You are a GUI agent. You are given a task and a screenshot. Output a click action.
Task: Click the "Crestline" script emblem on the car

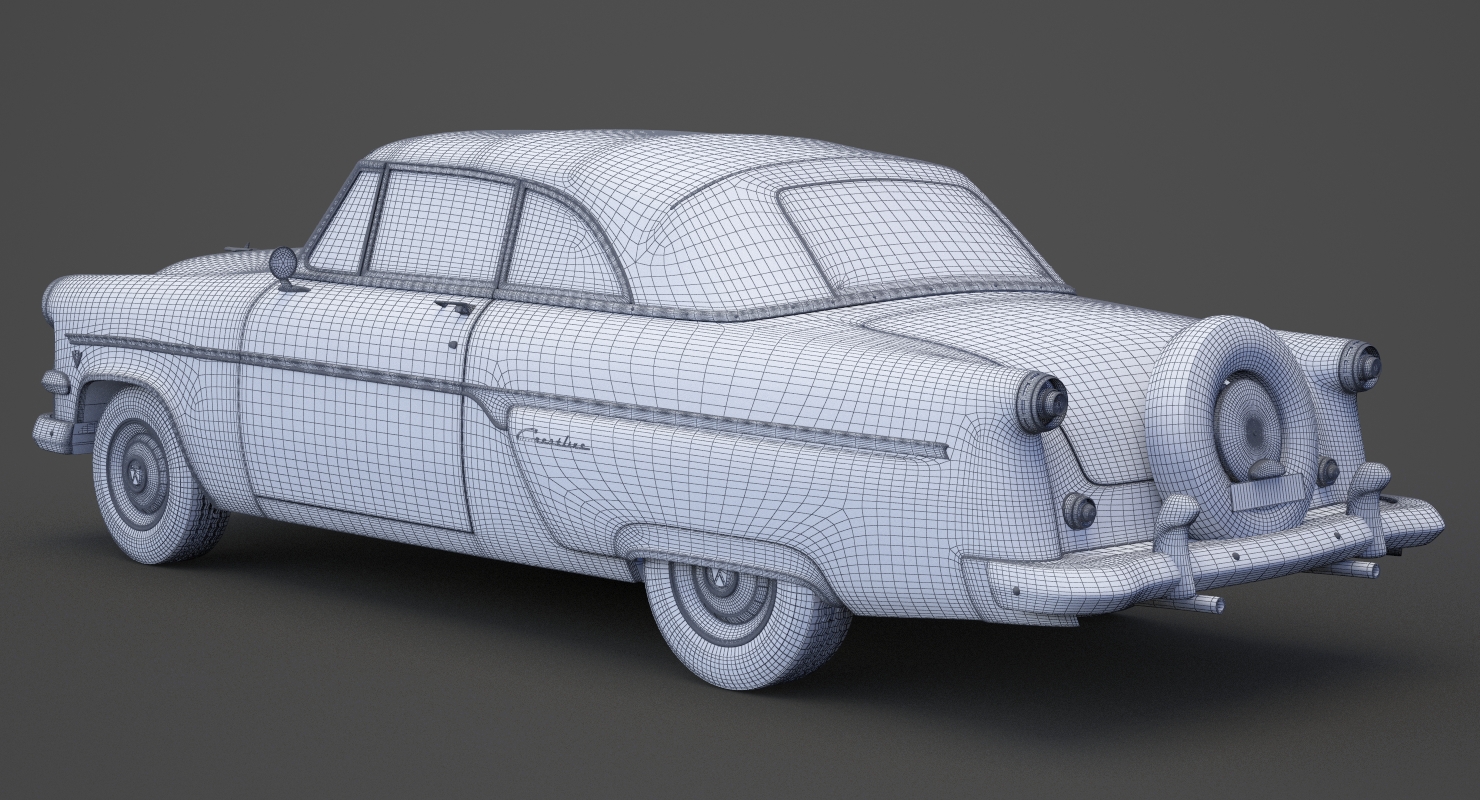[552, 437]
